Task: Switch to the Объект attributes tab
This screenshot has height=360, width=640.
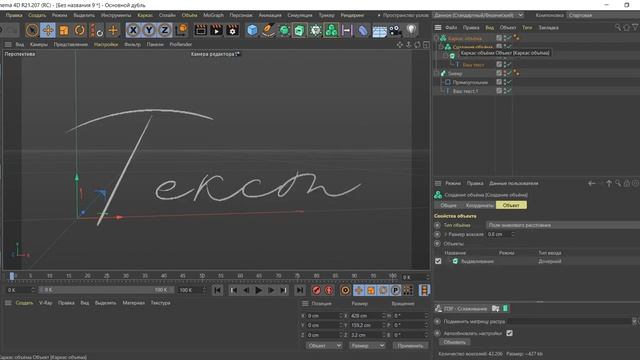Action: (511, 205)
